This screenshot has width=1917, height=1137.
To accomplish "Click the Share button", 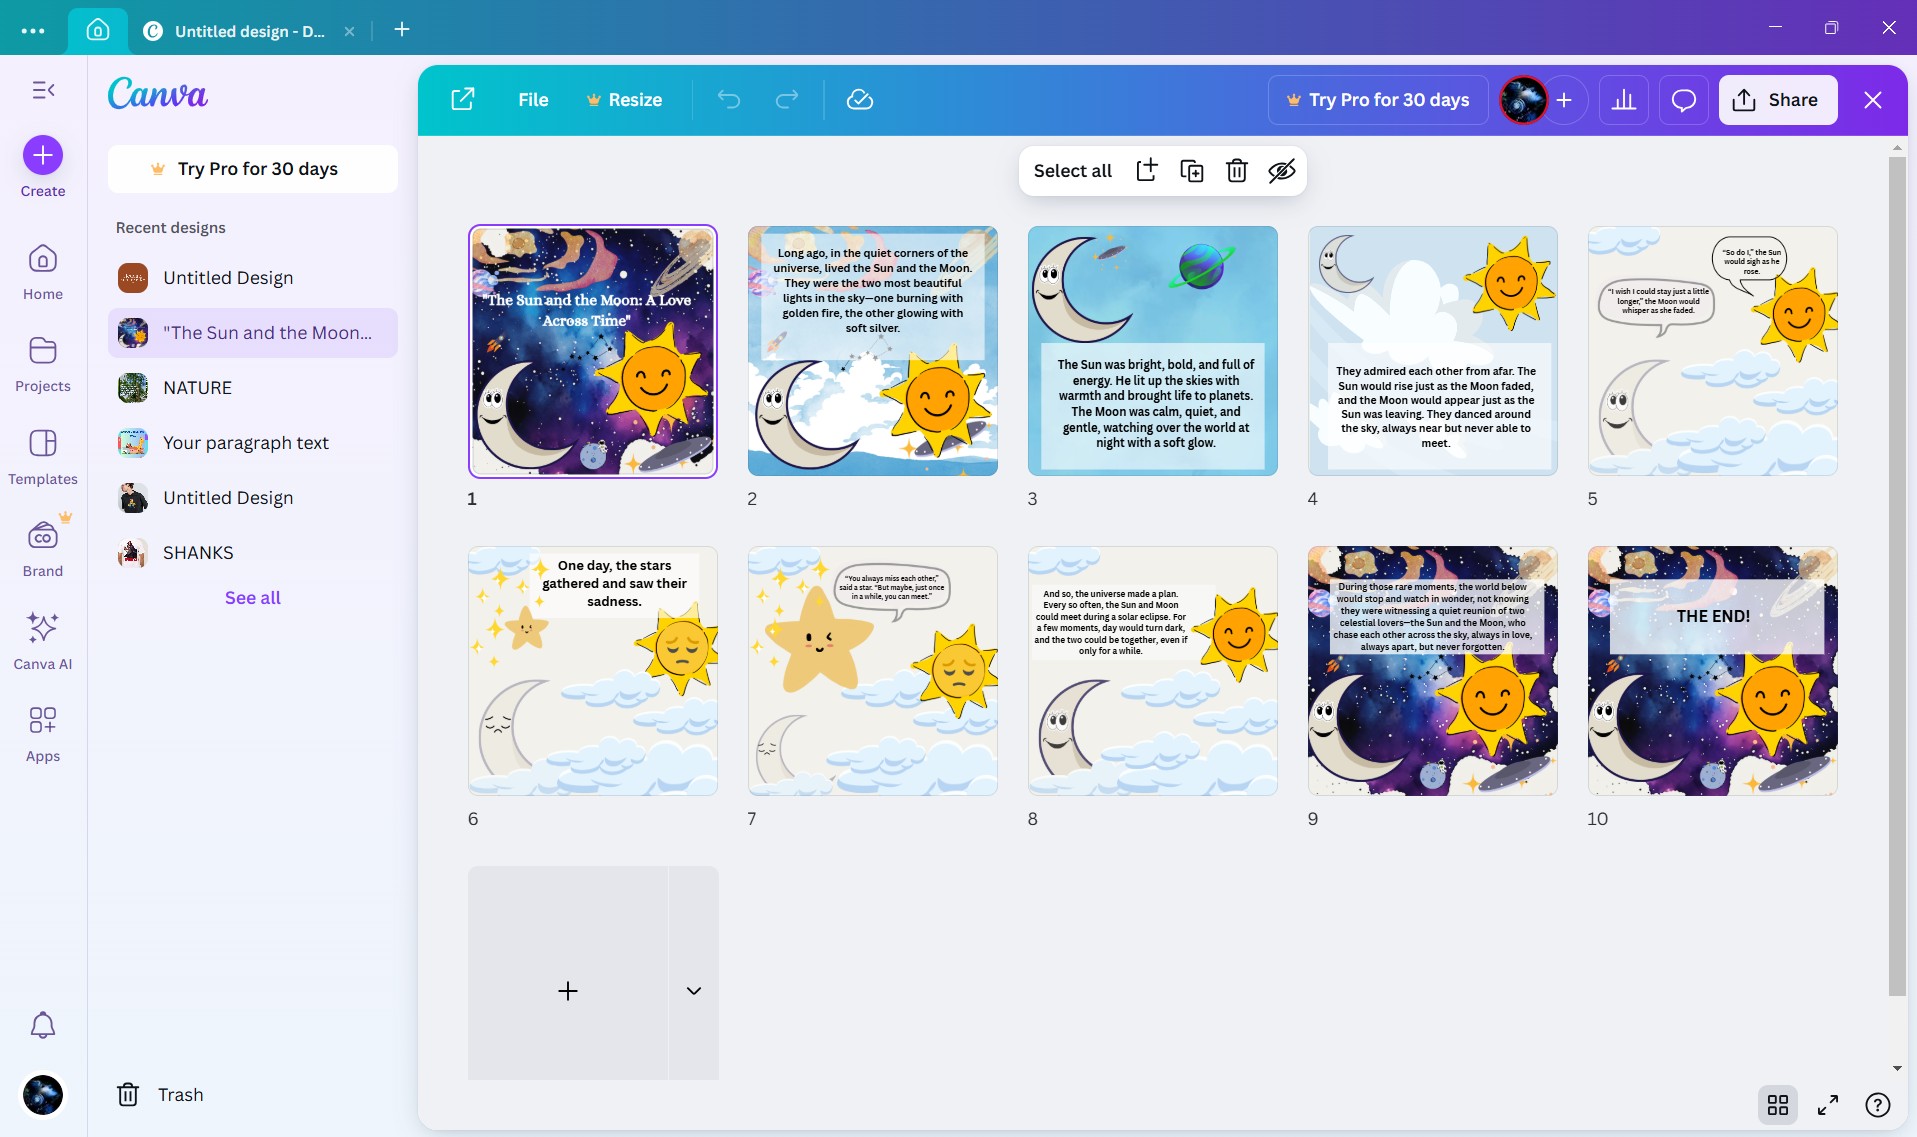I will click(1778, 100).
